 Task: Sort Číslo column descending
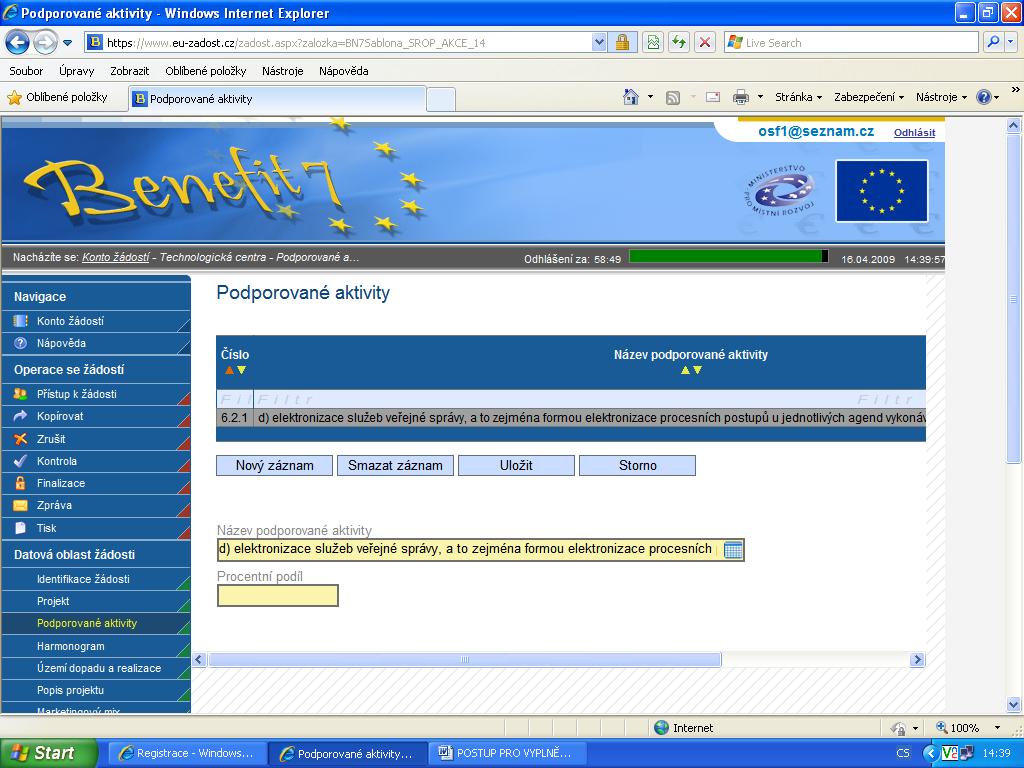coord(241,370)
